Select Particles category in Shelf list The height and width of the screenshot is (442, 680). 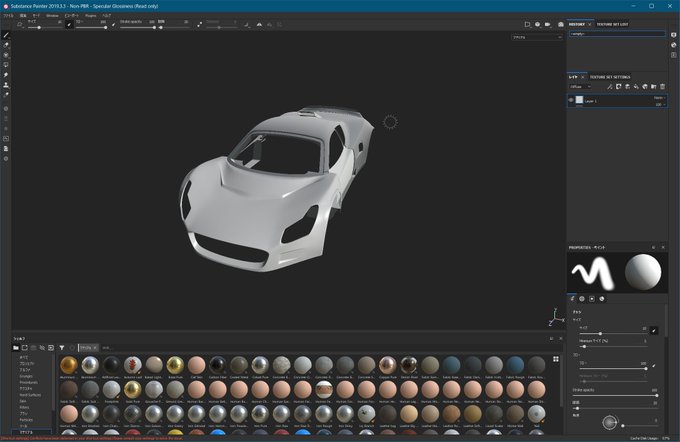pyautogui.click(x=26, y=420)
